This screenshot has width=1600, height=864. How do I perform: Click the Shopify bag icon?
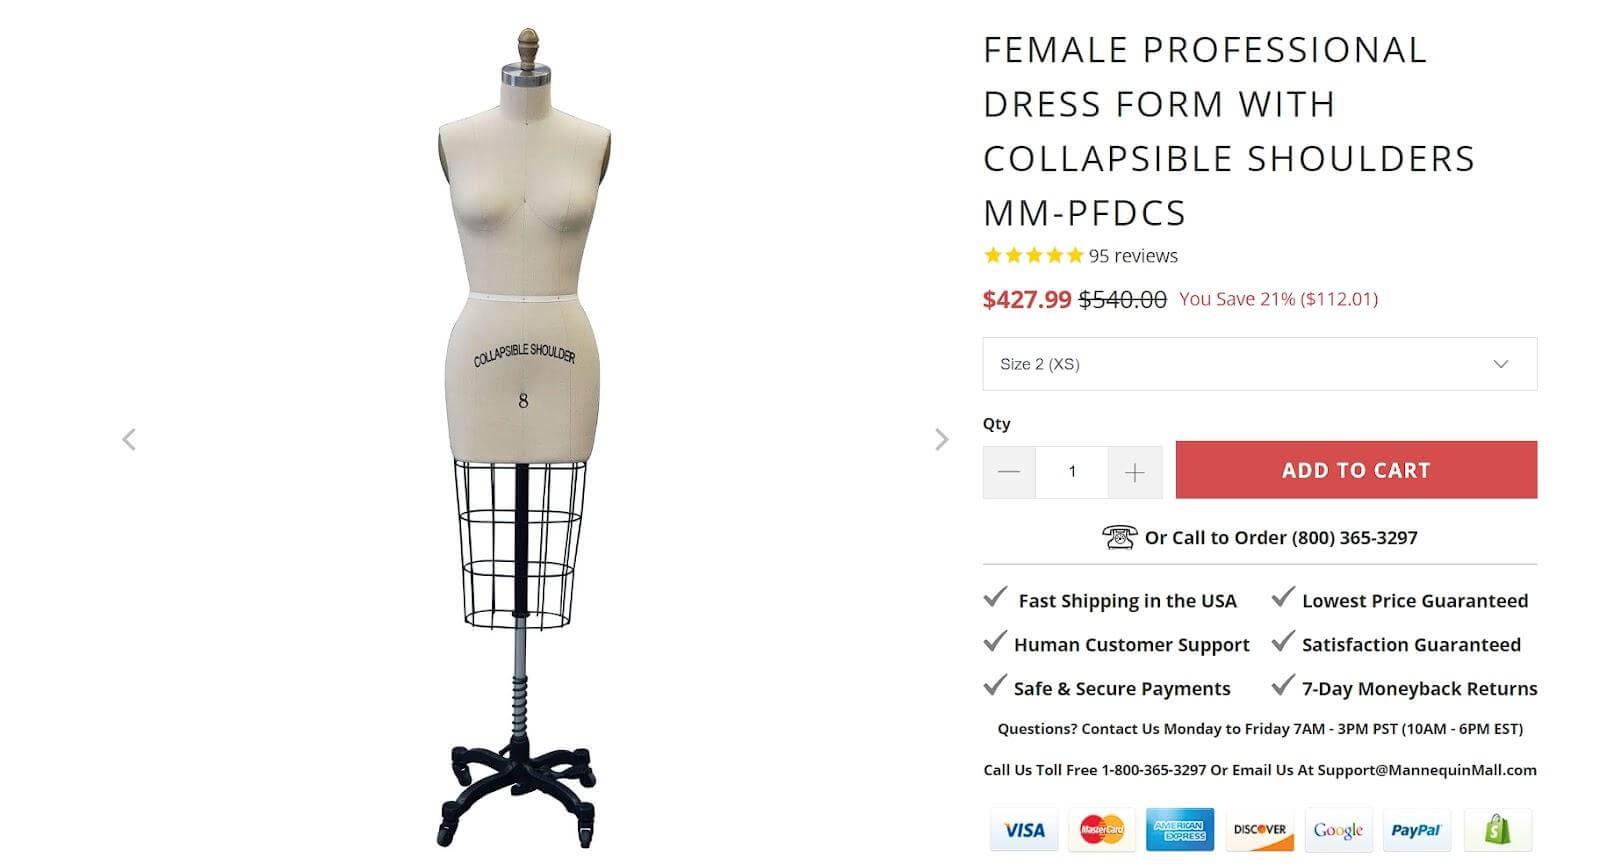pos(1497,830)
